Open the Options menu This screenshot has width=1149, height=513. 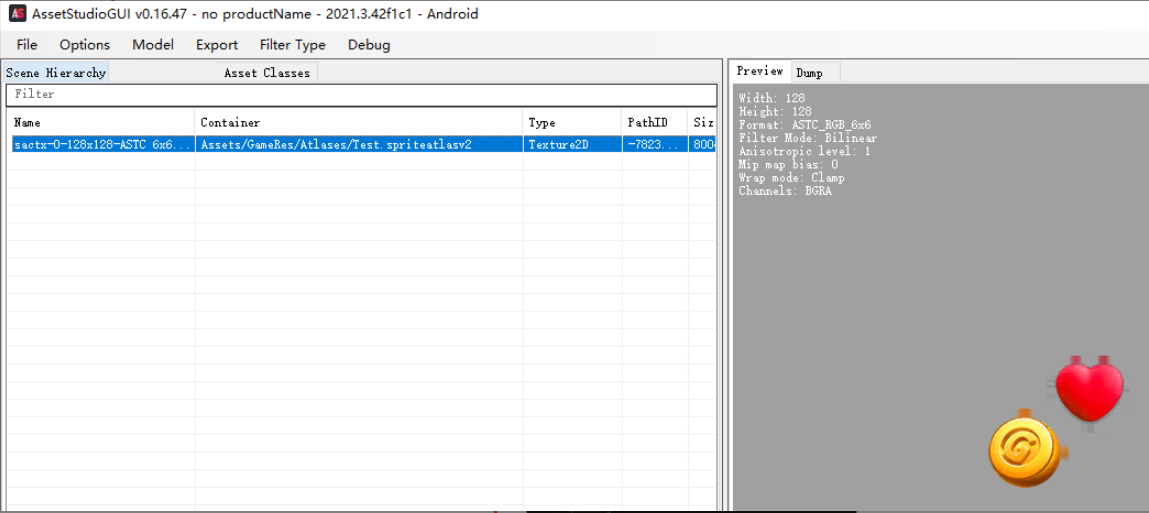coord(85,45)
